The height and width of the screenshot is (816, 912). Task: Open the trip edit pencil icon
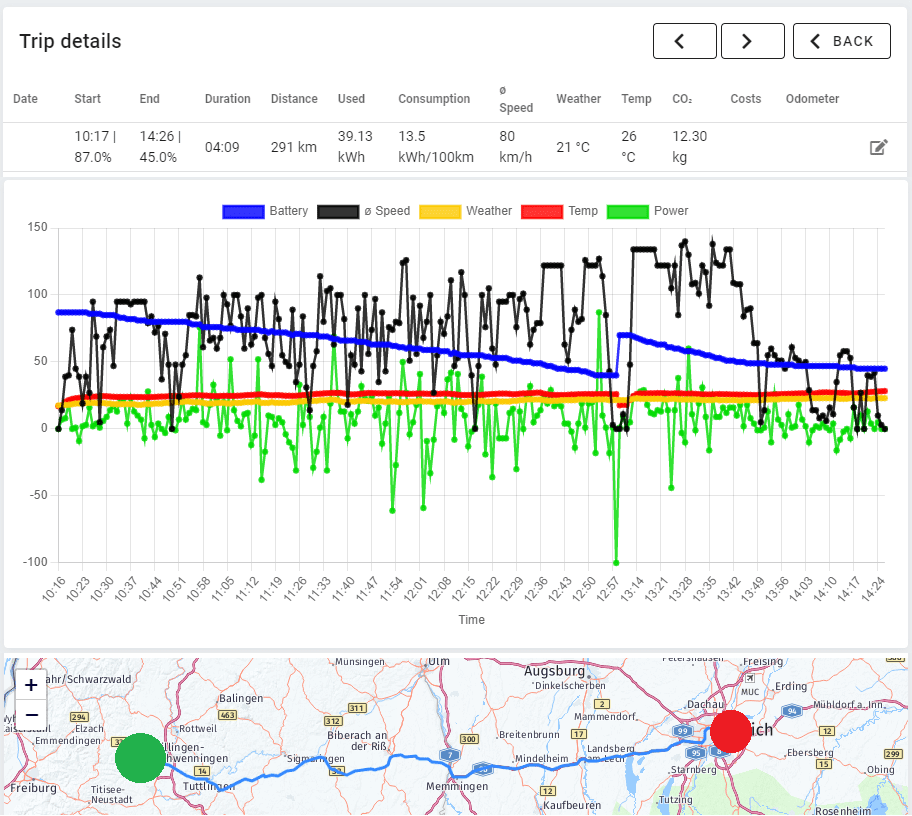click(x=878, y=147)
